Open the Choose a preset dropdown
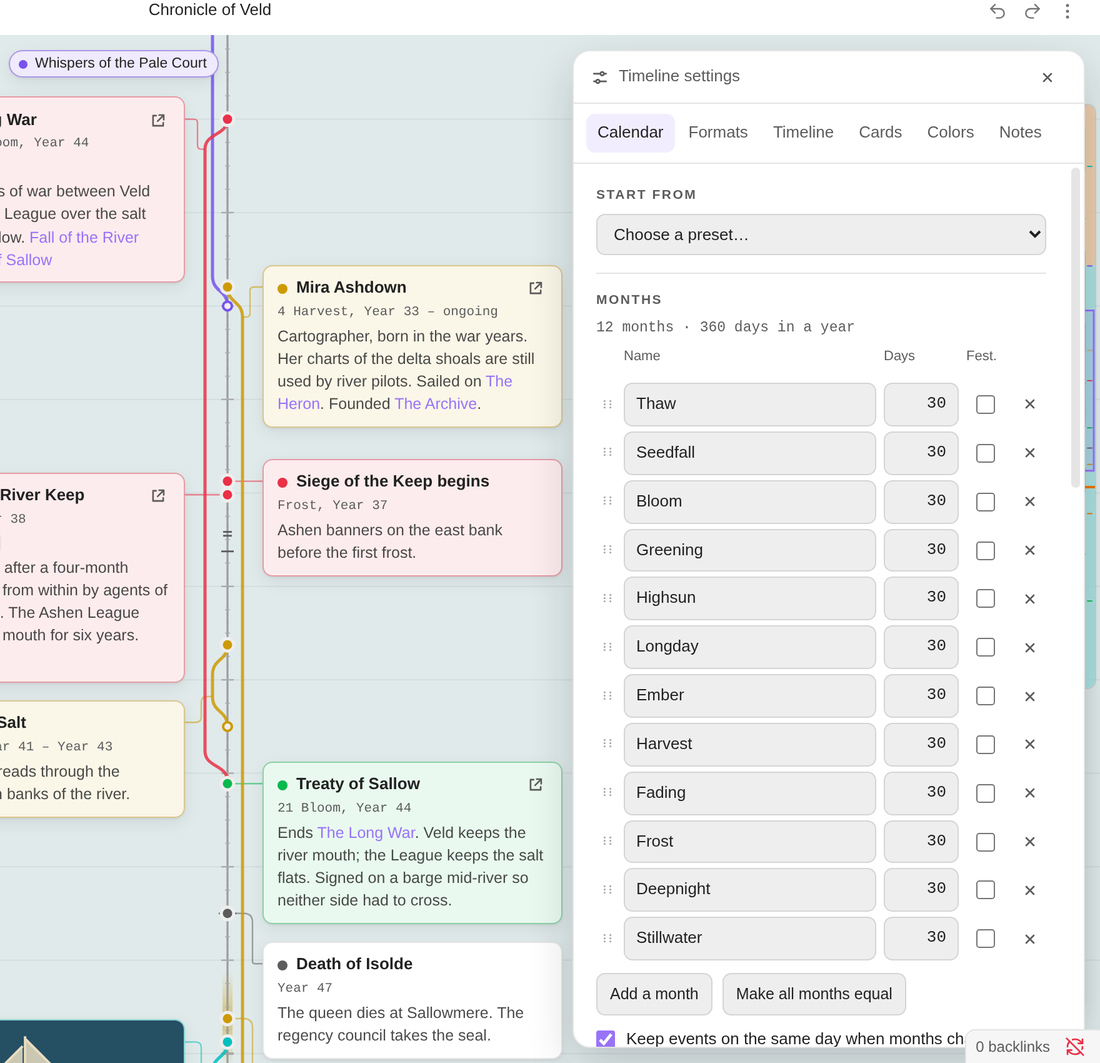This screenshot has height=1063, width=1100. pyautogui.click(x=821, y=234)
